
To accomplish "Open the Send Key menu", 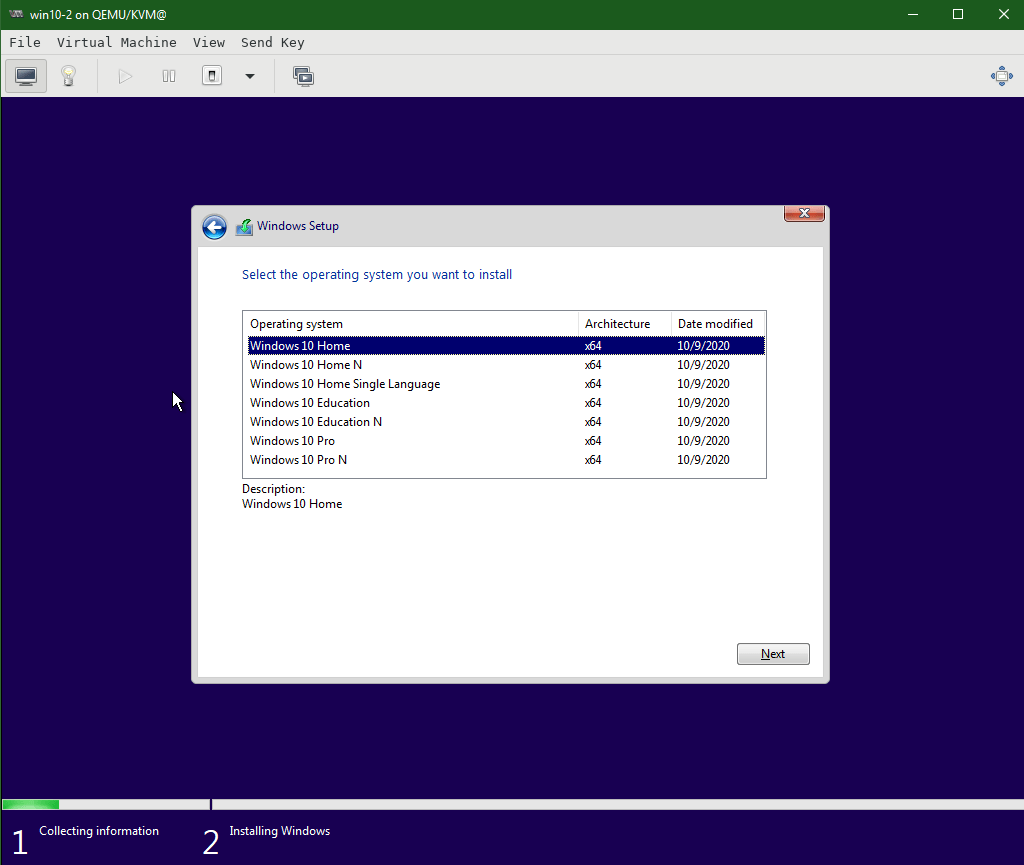I will click(272, 42).
